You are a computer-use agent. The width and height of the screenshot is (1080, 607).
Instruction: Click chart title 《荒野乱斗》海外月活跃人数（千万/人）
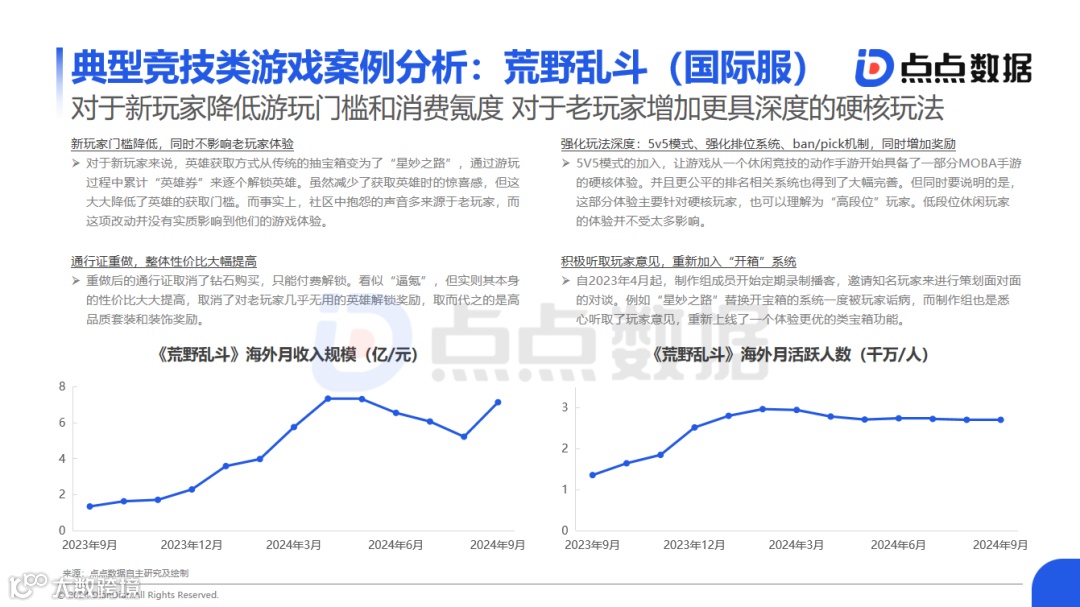pyautogui.click(x=790, y=355)
